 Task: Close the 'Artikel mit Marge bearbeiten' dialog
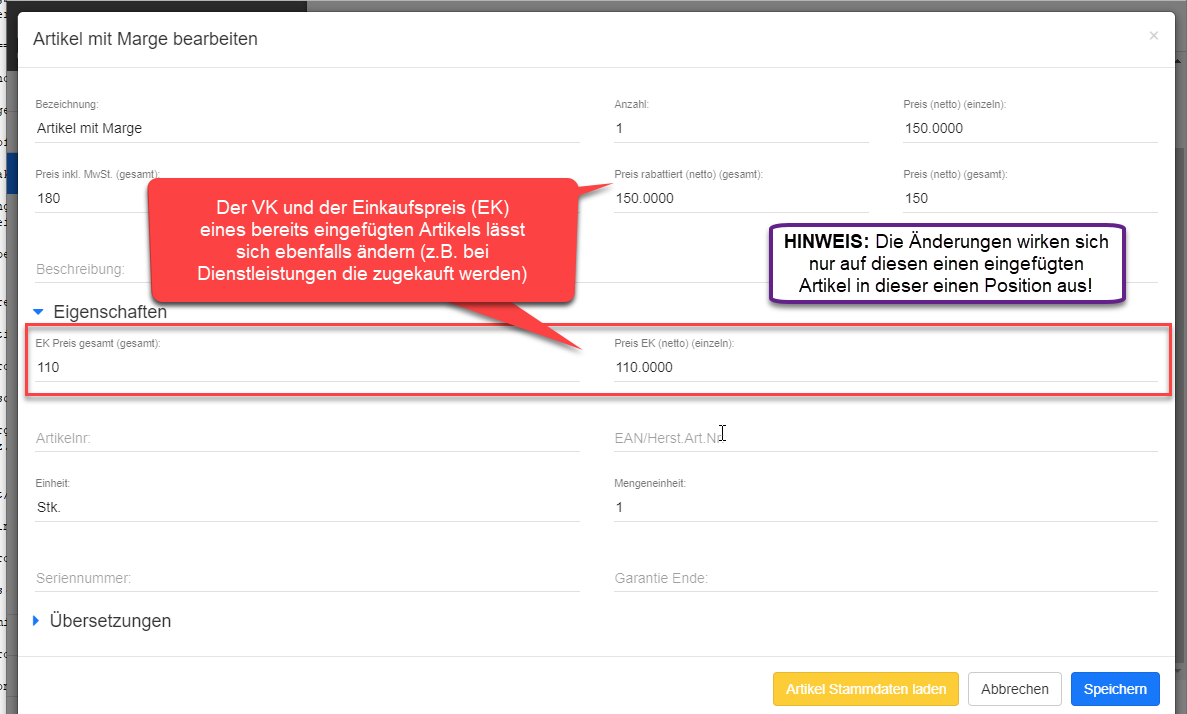pos(1153,36)
